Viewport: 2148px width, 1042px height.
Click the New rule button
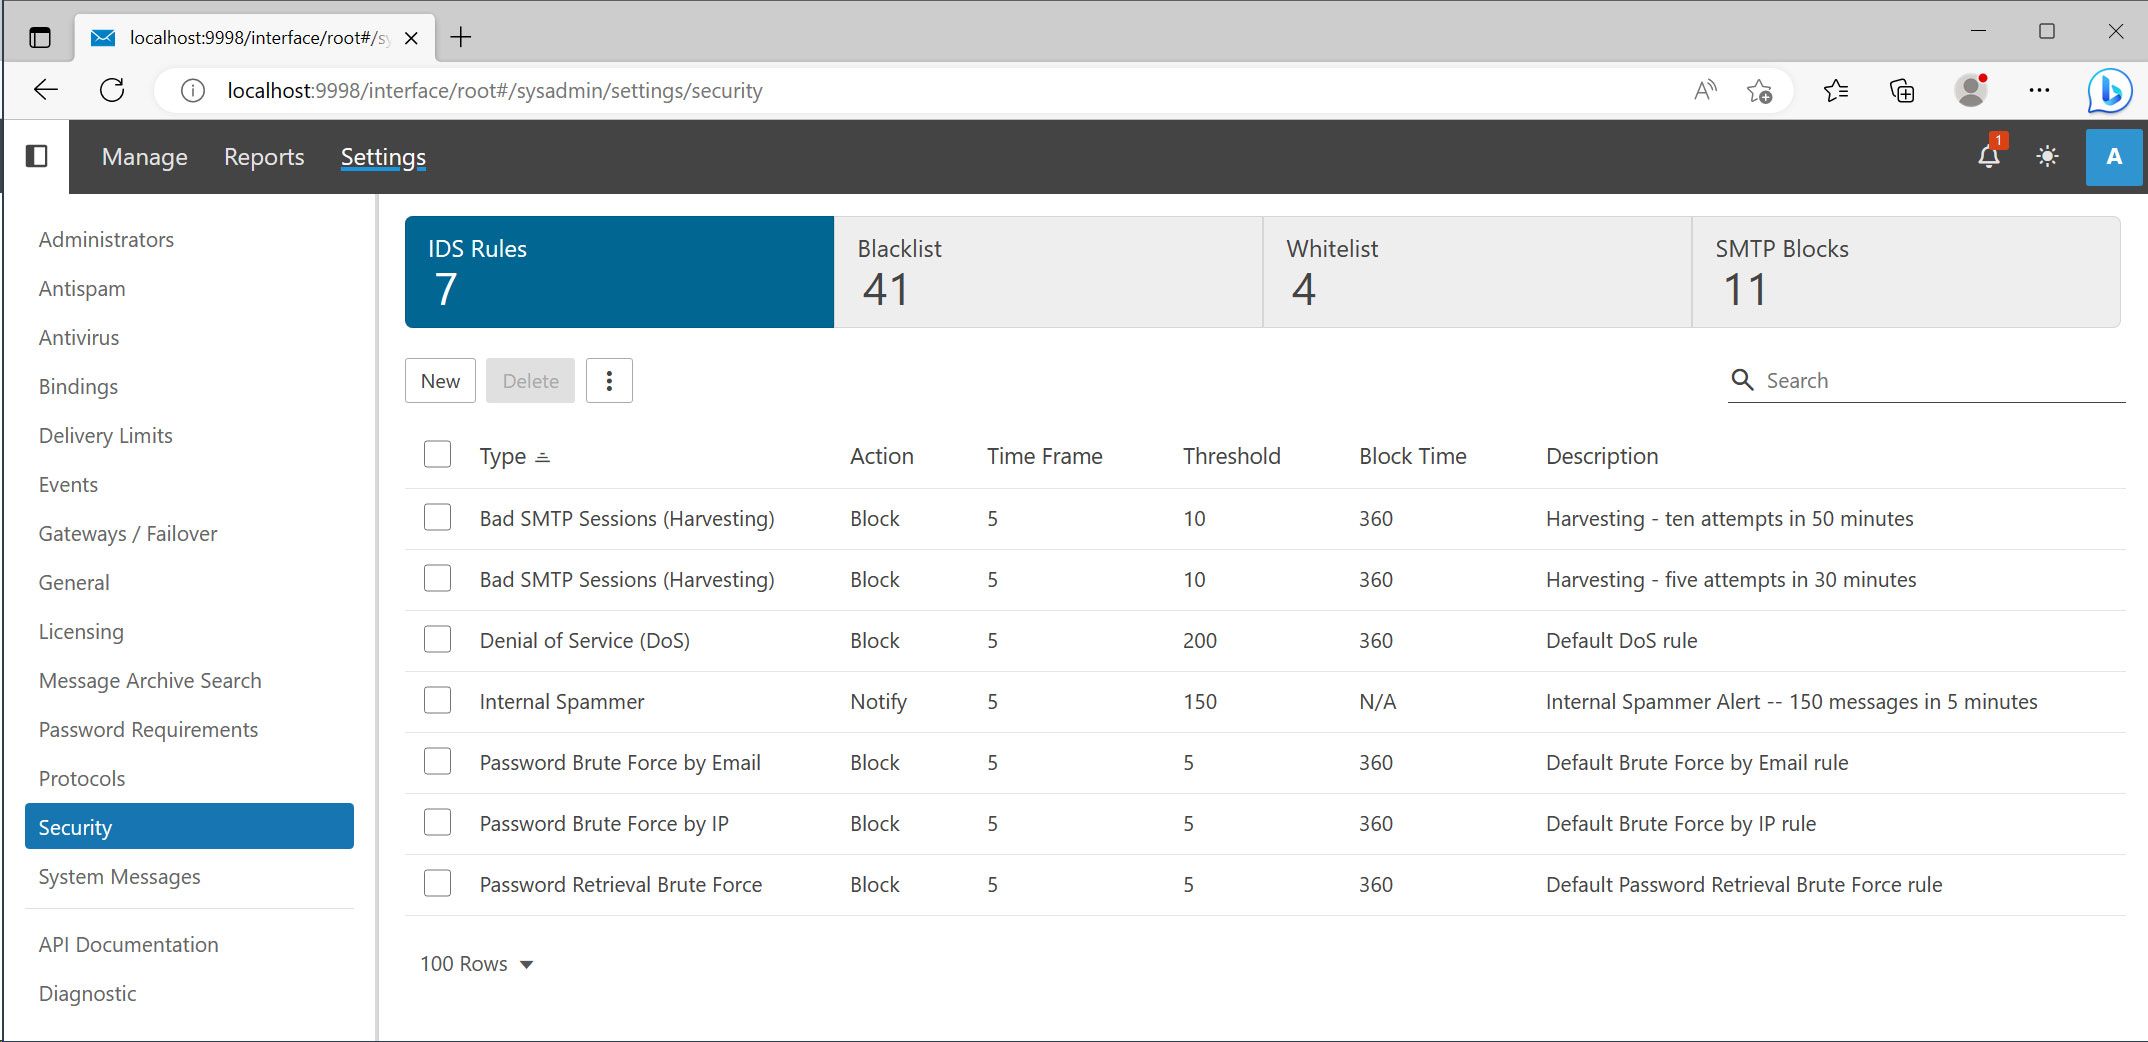440,381
